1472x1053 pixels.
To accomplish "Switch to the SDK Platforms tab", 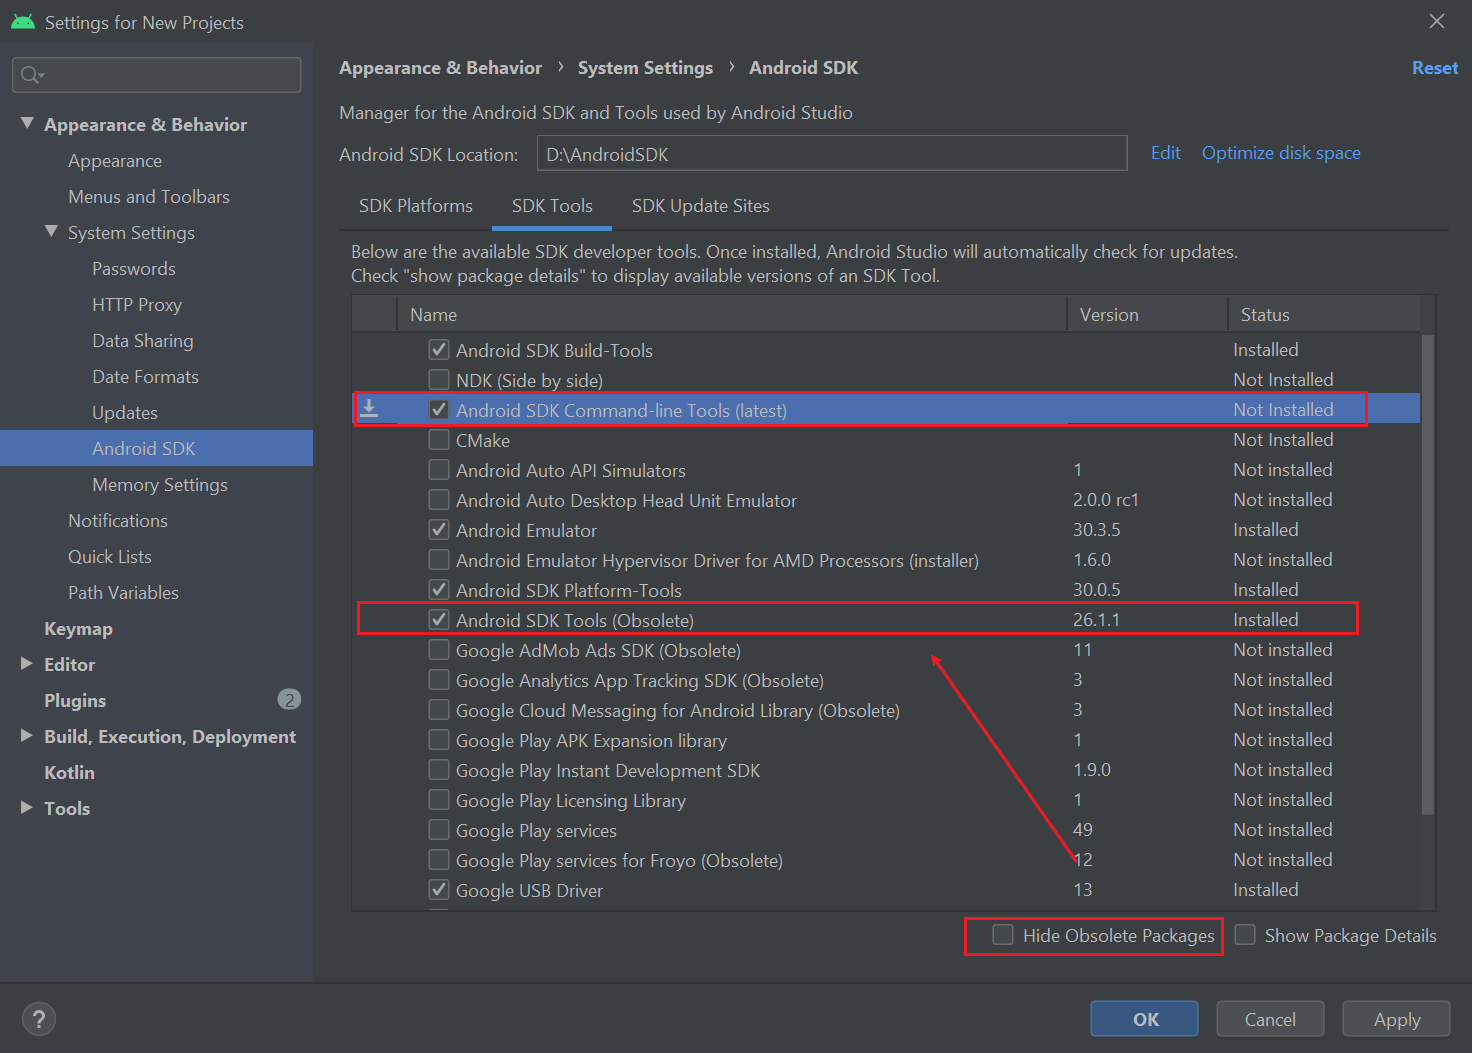I will coord(415,206).
